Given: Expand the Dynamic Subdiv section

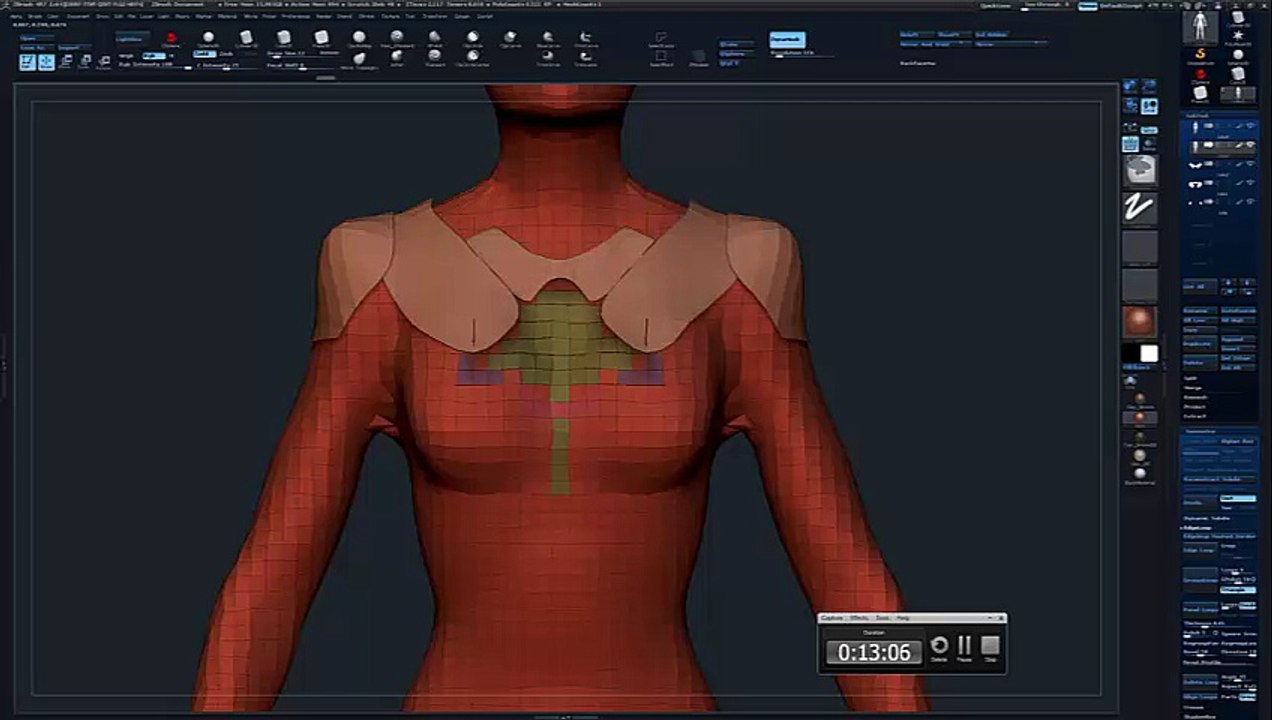Looking at the screenshot, I should (x=1206, y=518).
